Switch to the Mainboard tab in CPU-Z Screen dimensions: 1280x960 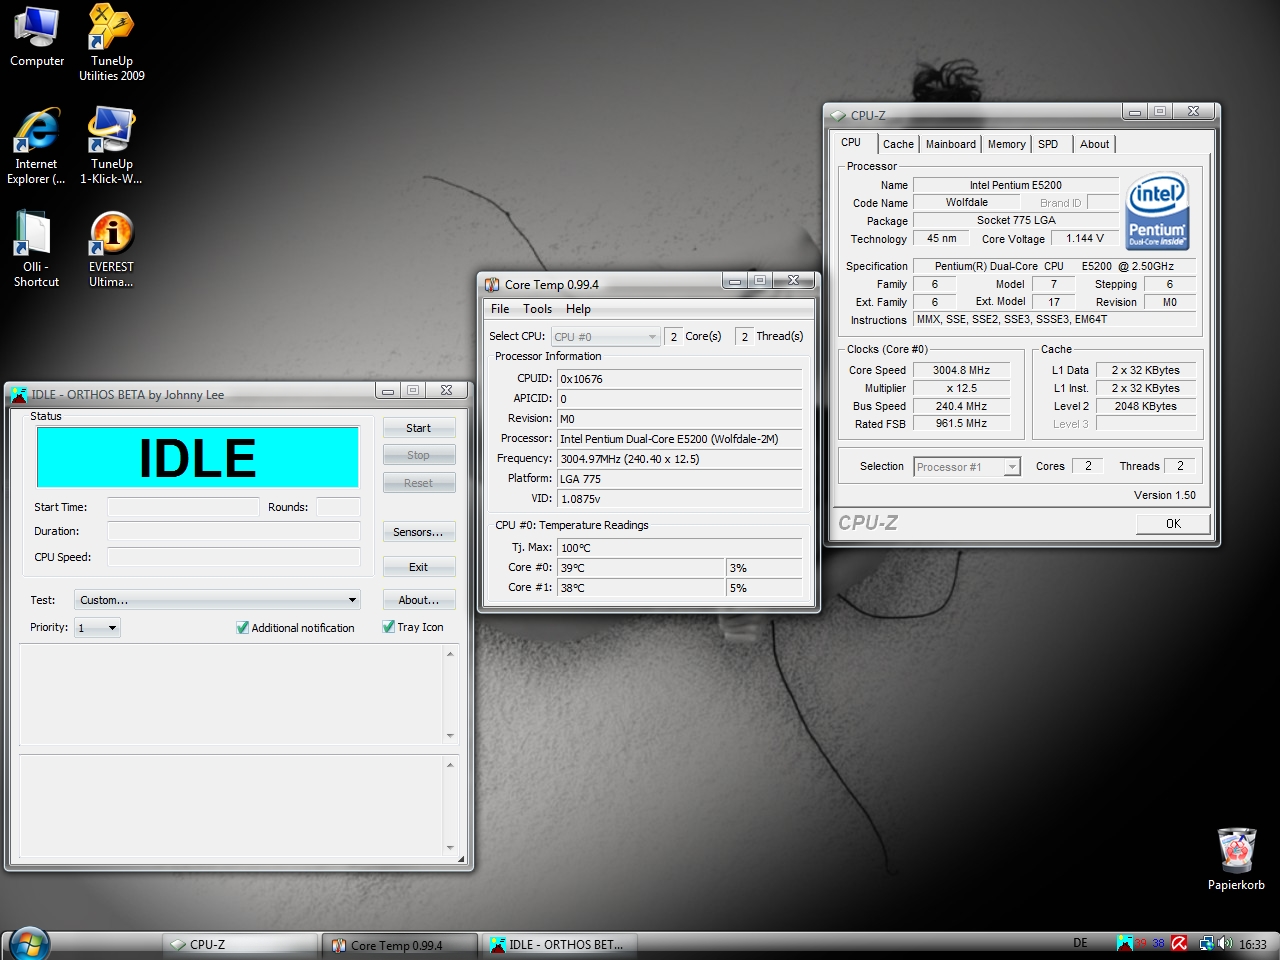[950, 144]
